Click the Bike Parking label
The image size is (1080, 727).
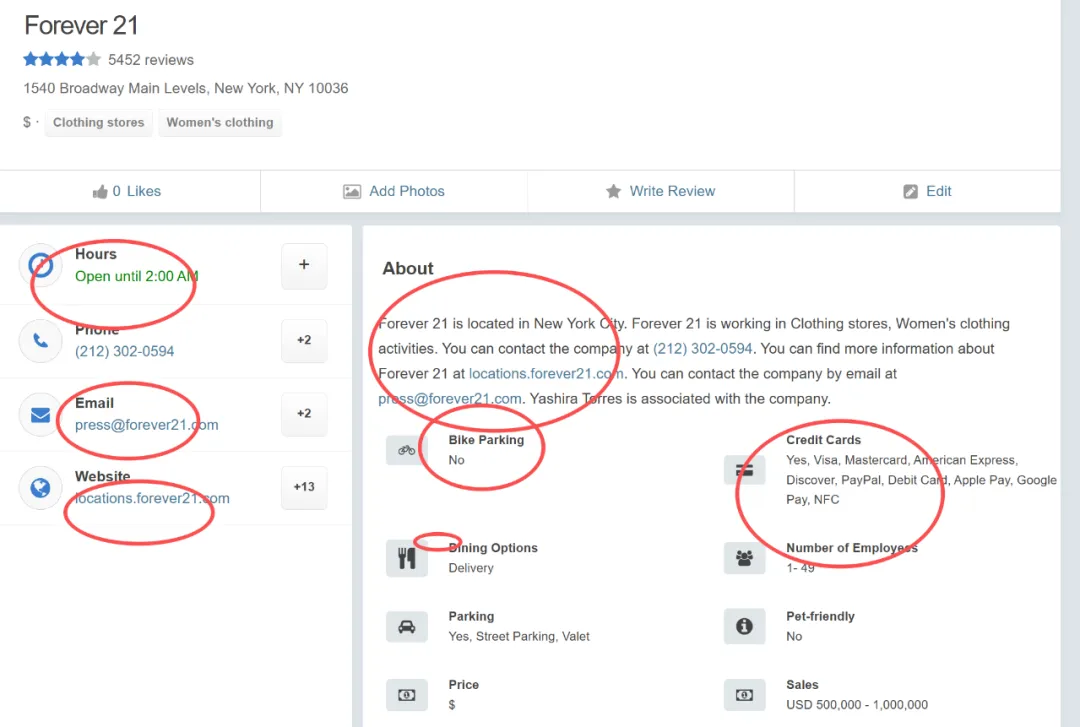486,440
